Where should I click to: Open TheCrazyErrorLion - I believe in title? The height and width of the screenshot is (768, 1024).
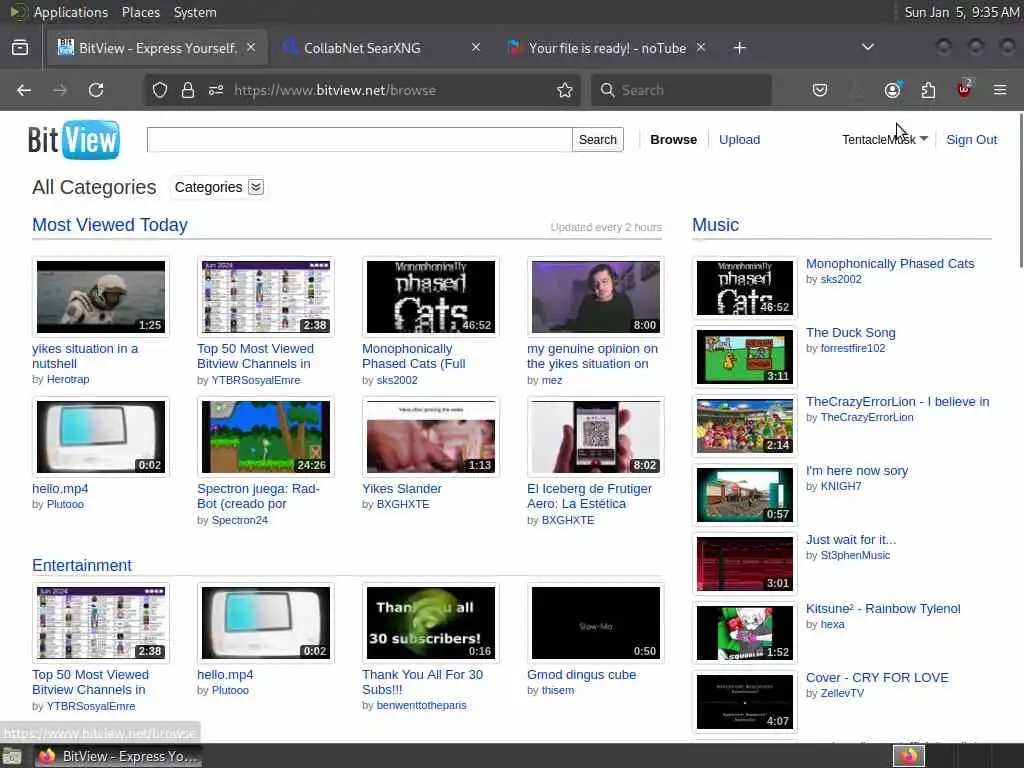(897, 402)
